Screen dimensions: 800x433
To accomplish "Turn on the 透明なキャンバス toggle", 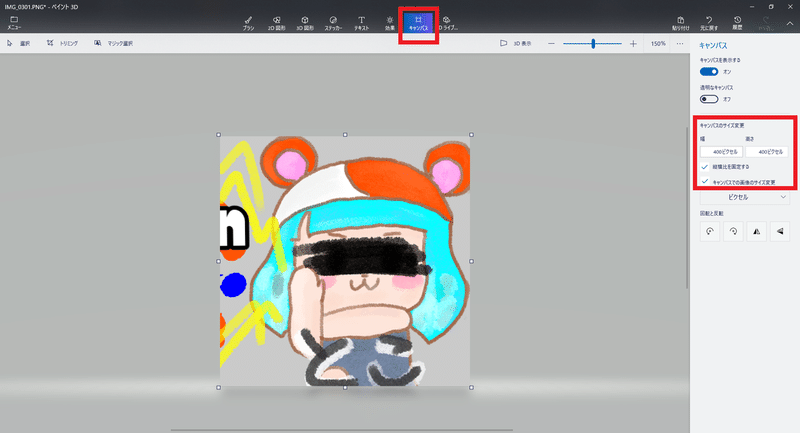I will [709, 99].
